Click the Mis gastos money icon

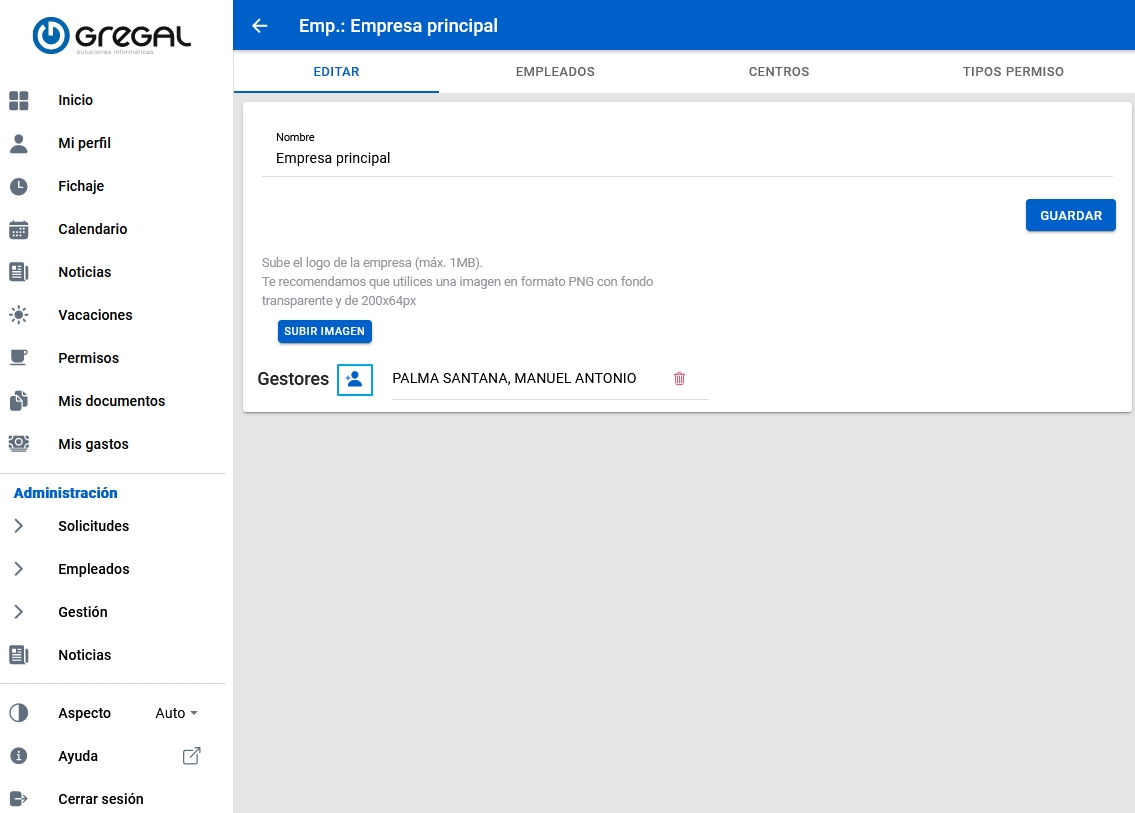pyautogui.click(x=19, y=444)
